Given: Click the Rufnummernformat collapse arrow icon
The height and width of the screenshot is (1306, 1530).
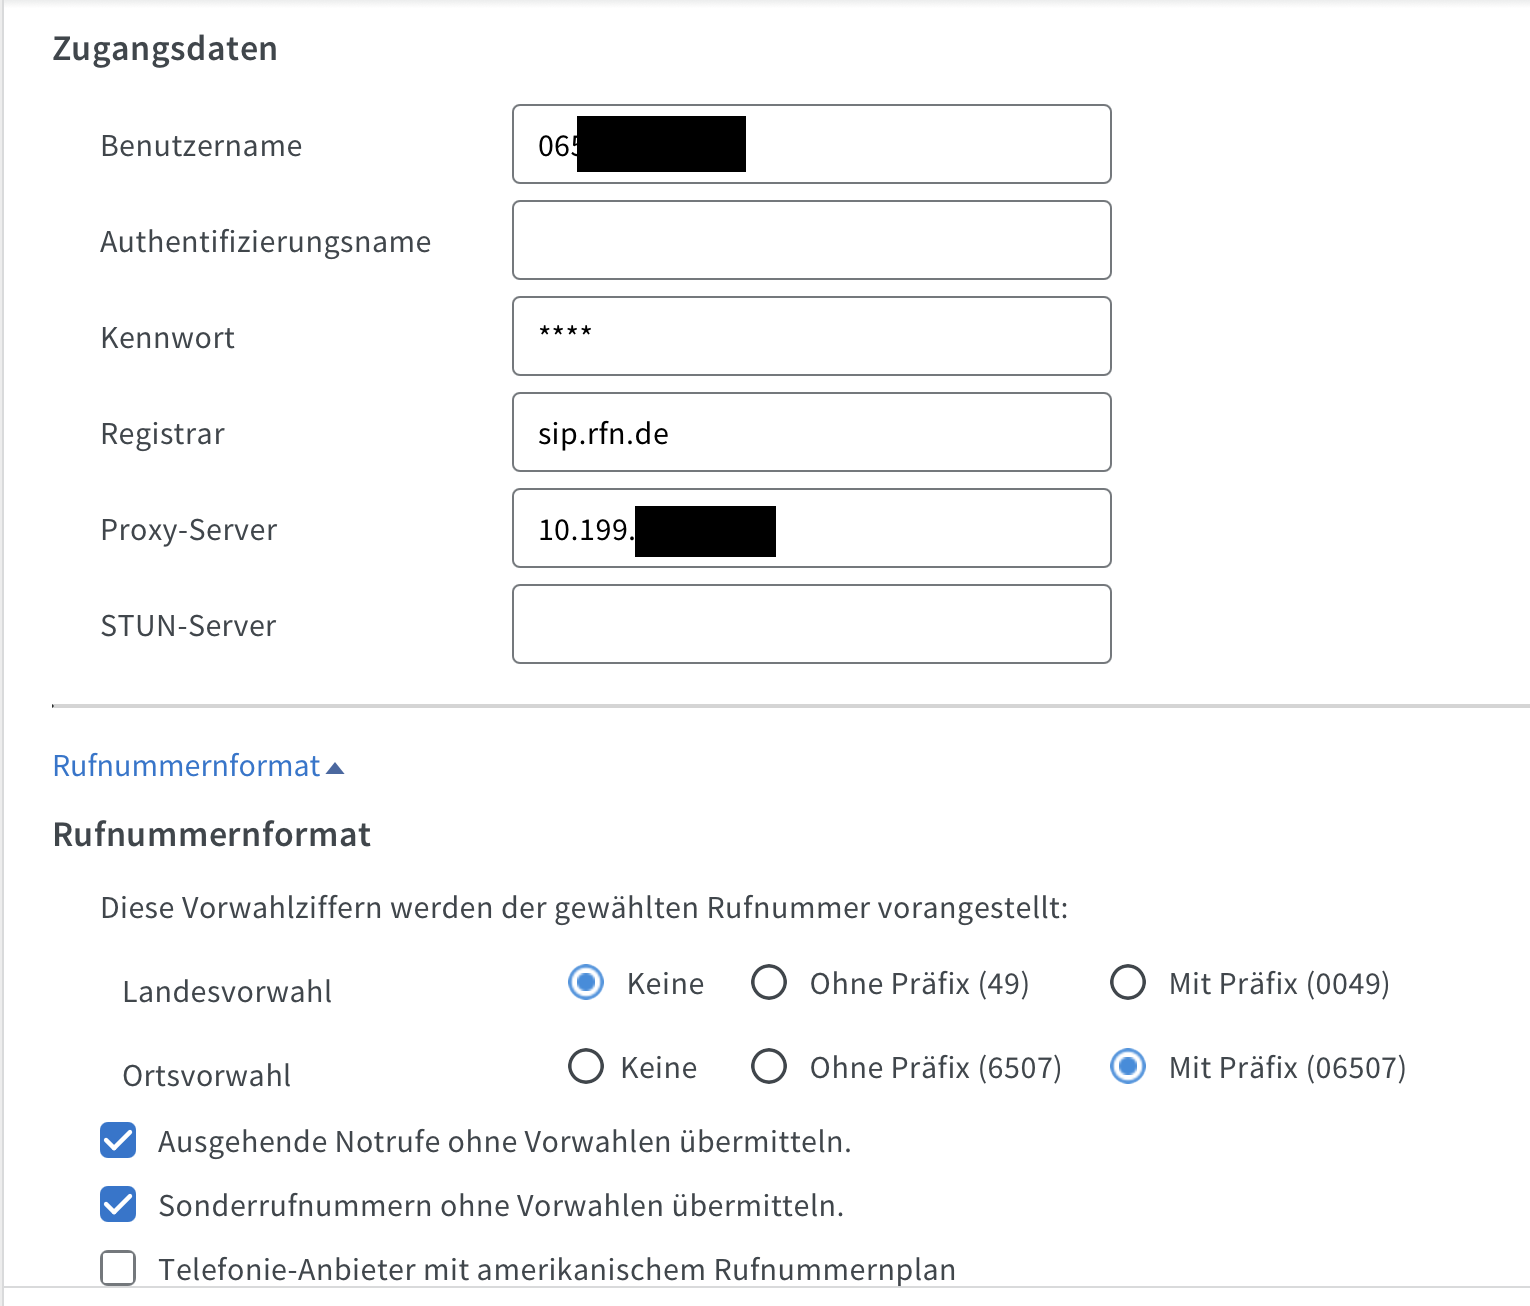Looking at the screenshot, I should [x=335, y=768].
